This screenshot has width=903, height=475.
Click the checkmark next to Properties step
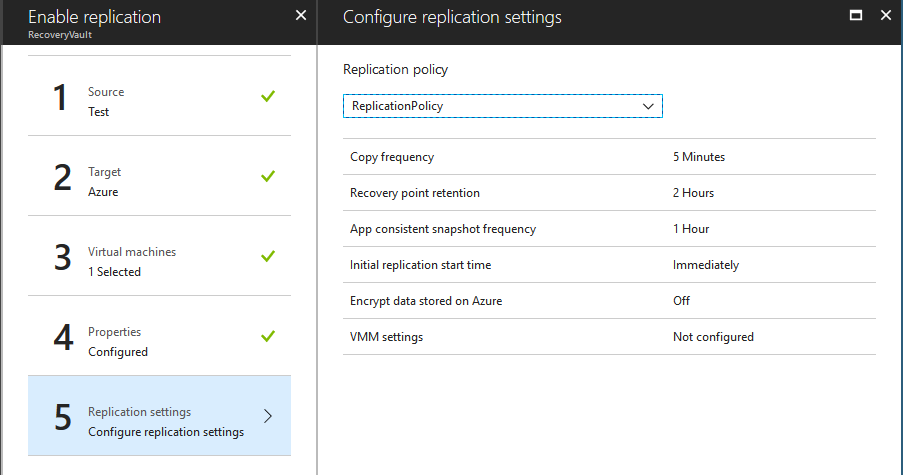pyautogui.click(x=268, y=336)
